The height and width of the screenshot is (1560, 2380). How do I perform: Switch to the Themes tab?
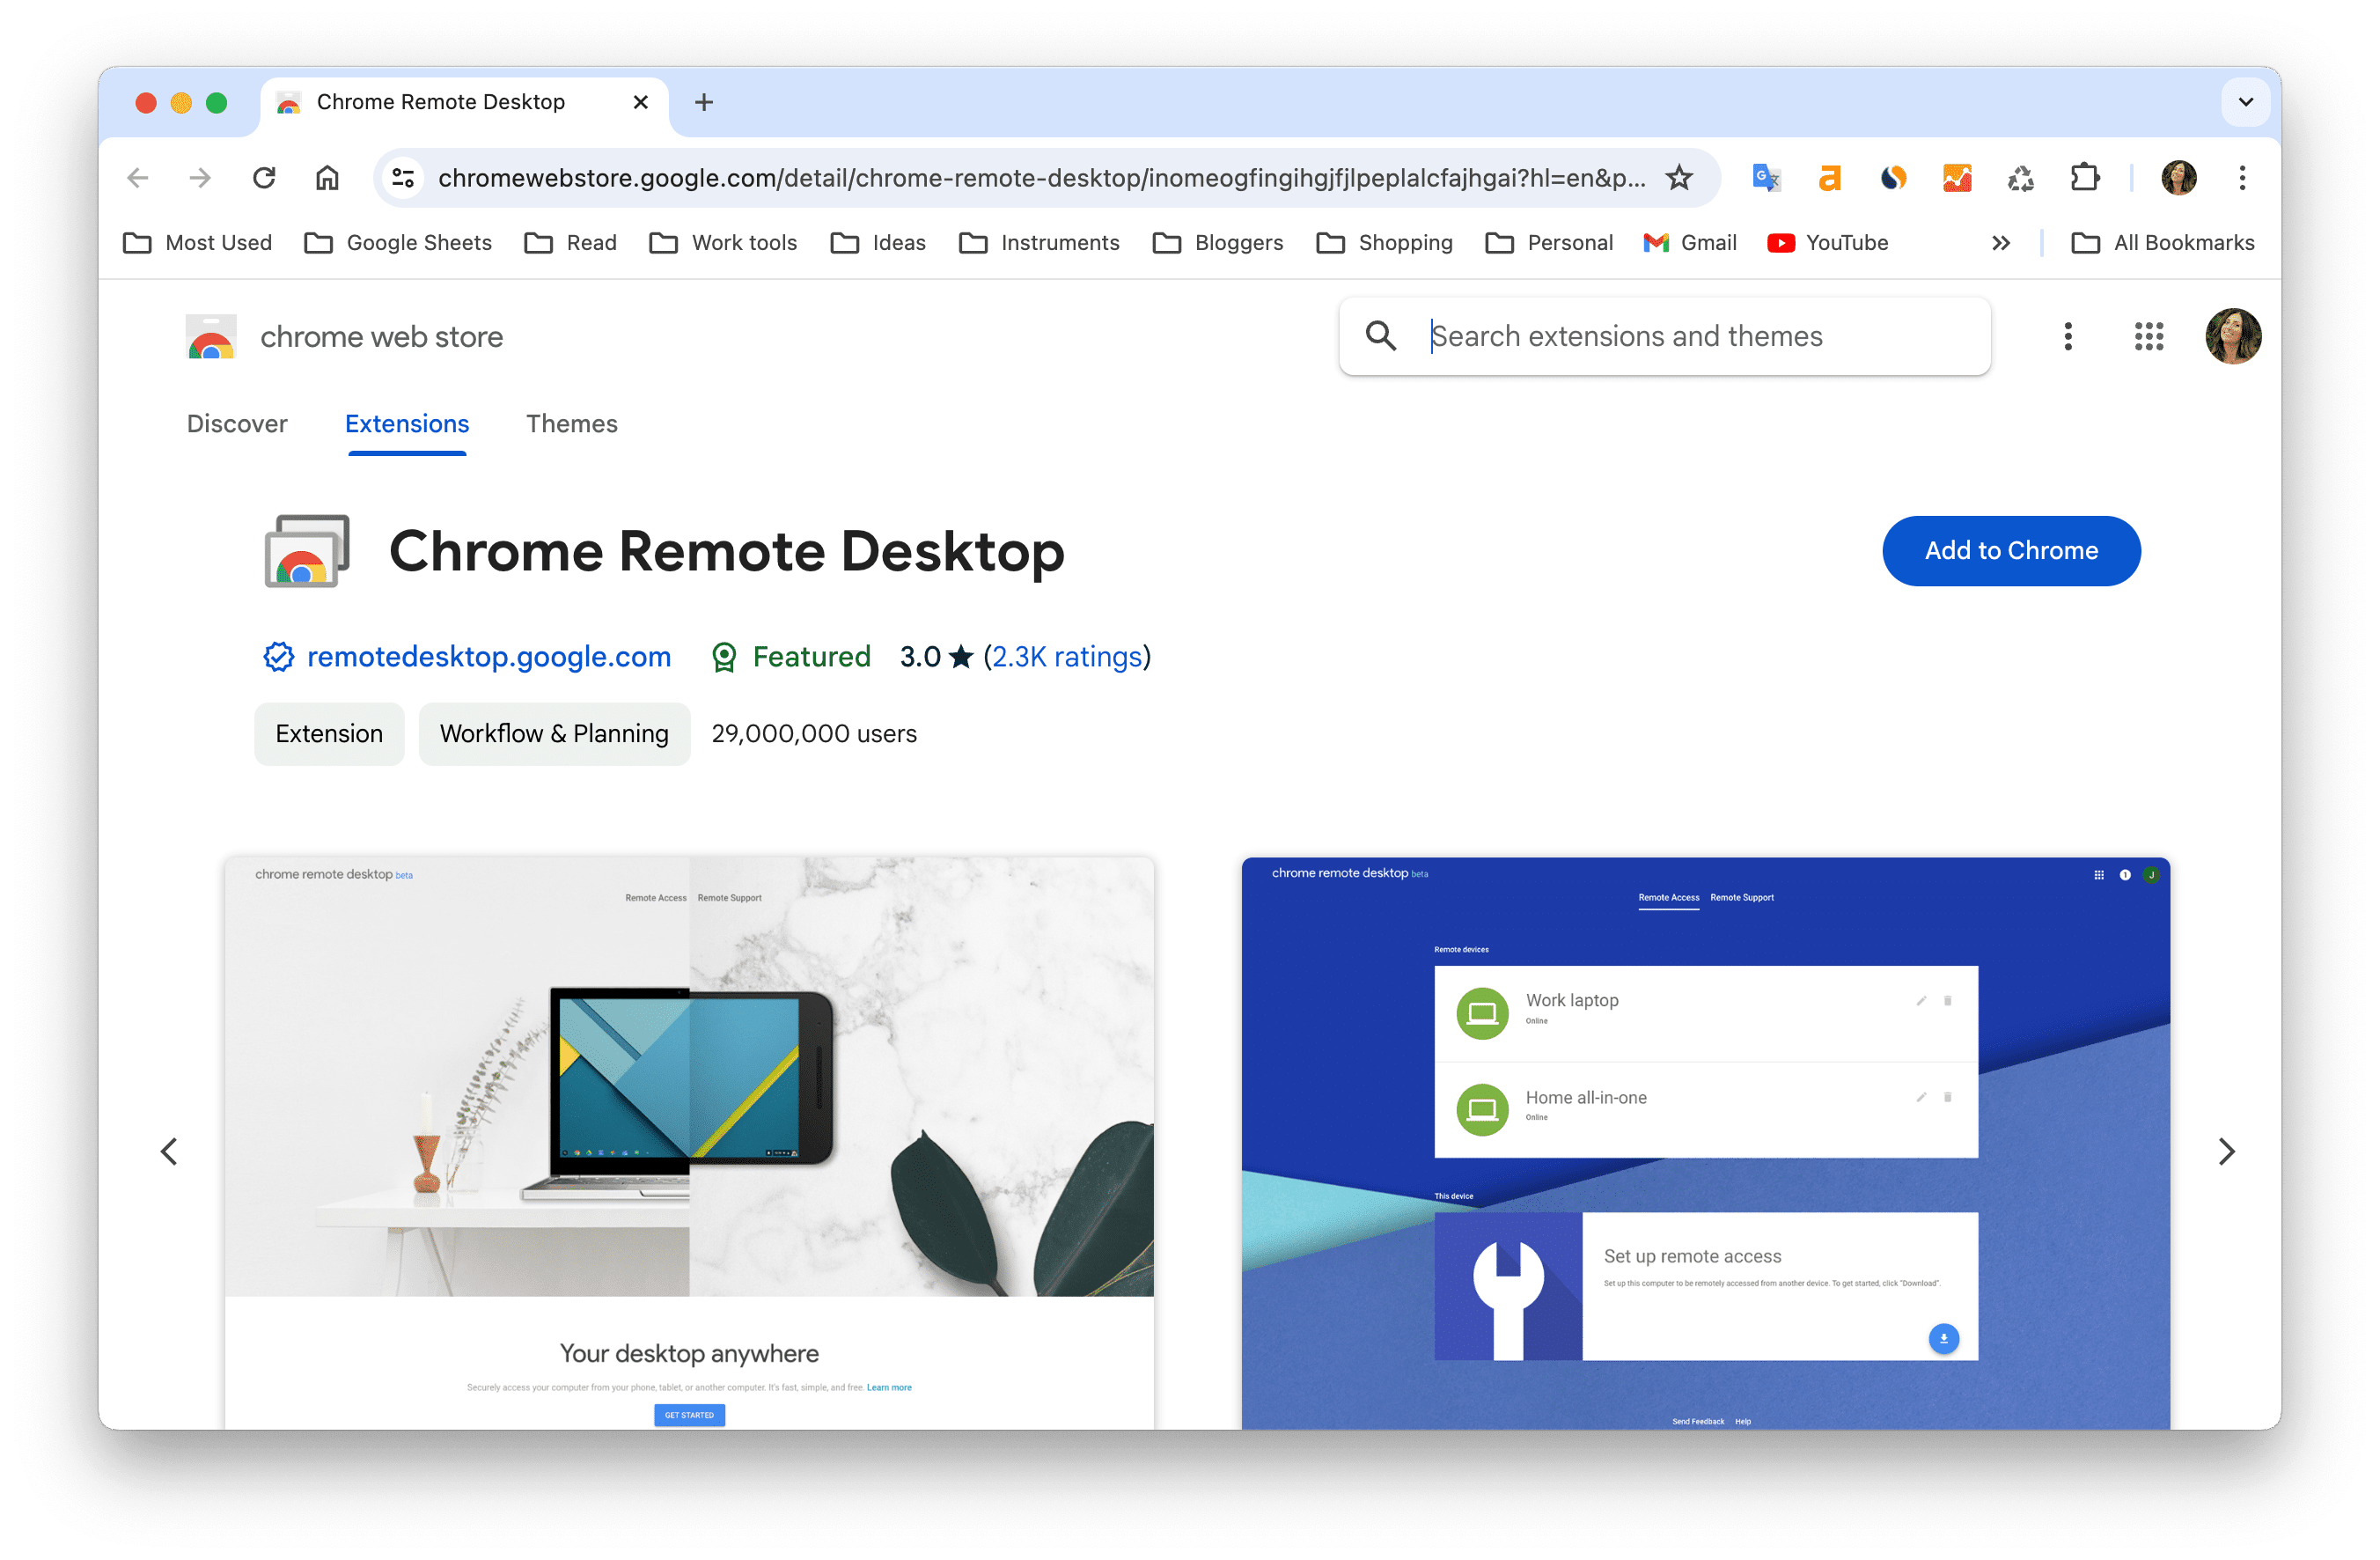pos(572,424)
